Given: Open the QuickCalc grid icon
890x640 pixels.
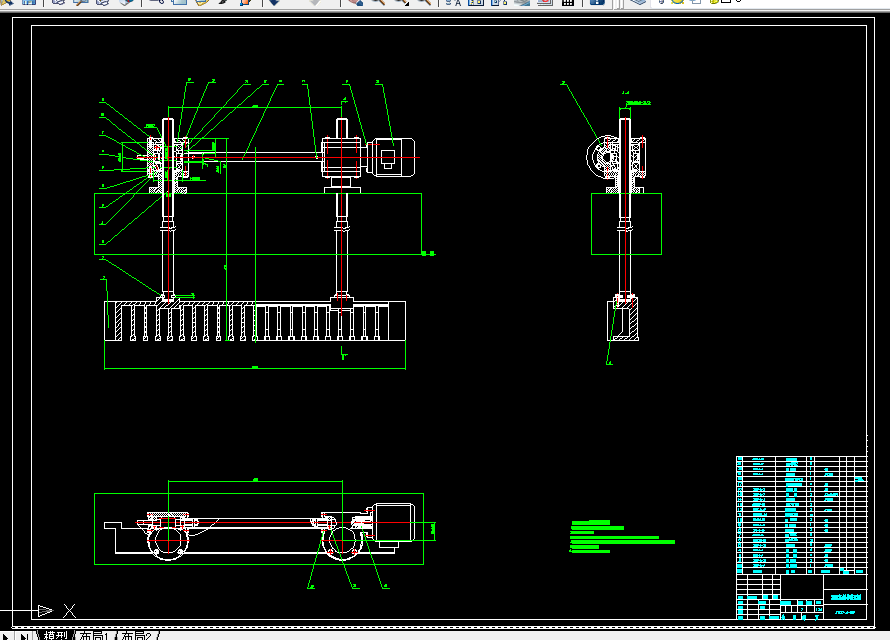Looking at the screenshot, I should coord(568,2).
